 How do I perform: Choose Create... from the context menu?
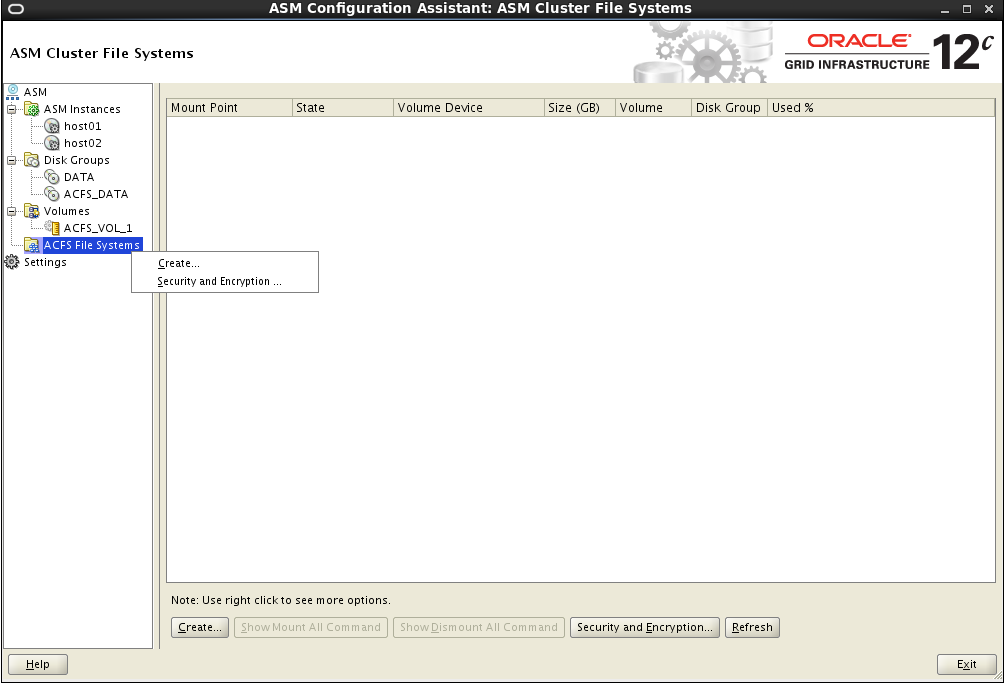point(225,263)
